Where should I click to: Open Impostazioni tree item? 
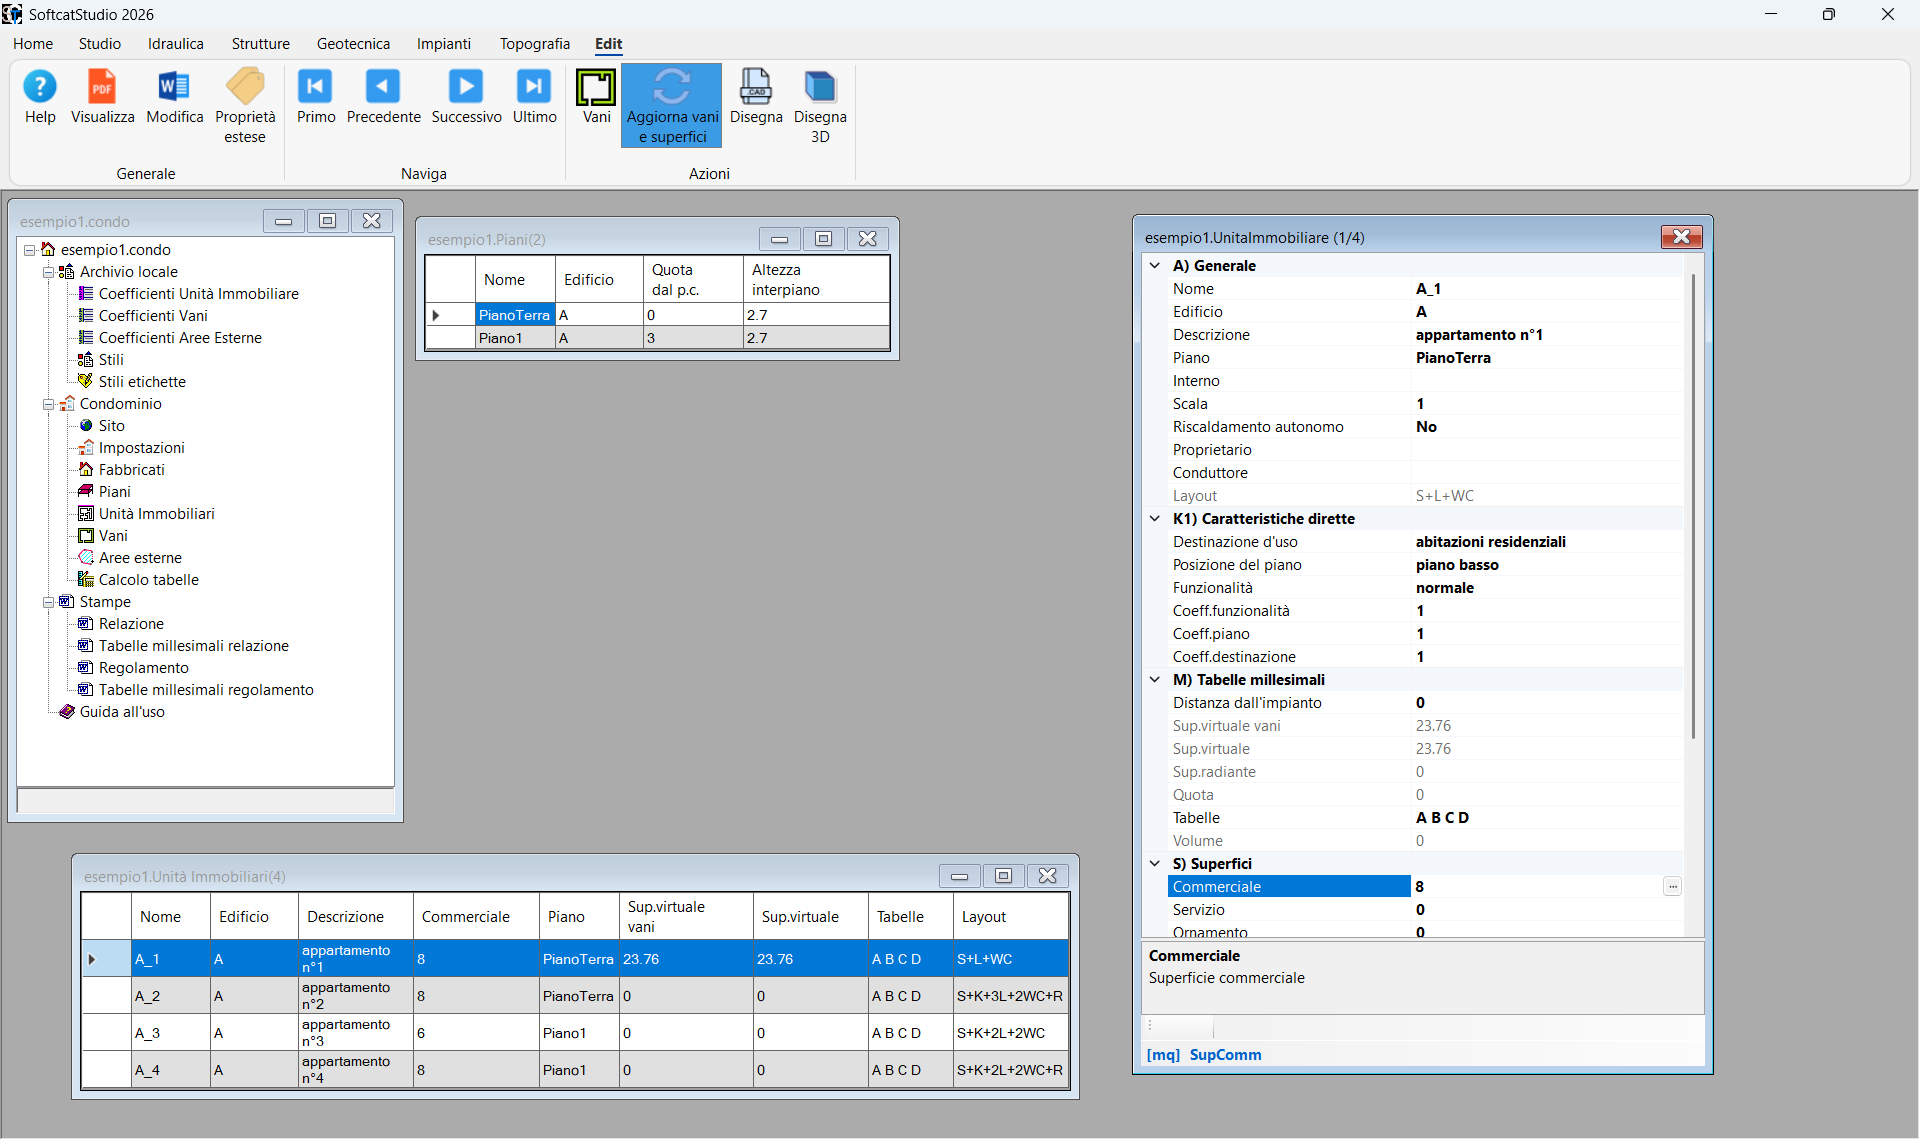(141, 448)
